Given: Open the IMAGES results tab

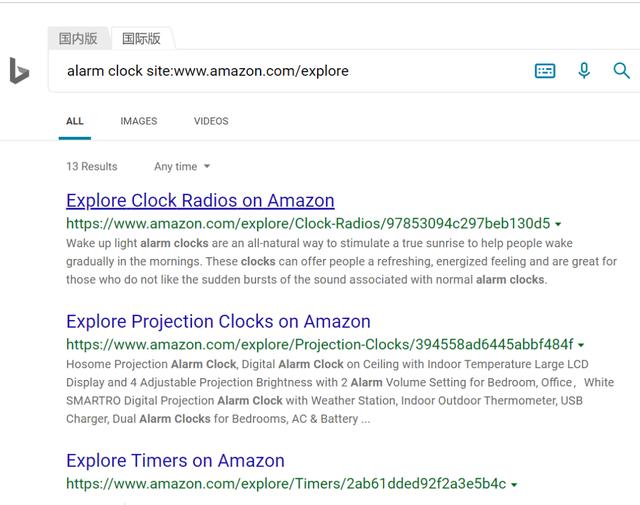Looking at the screenshot, I should coord(139,121).
